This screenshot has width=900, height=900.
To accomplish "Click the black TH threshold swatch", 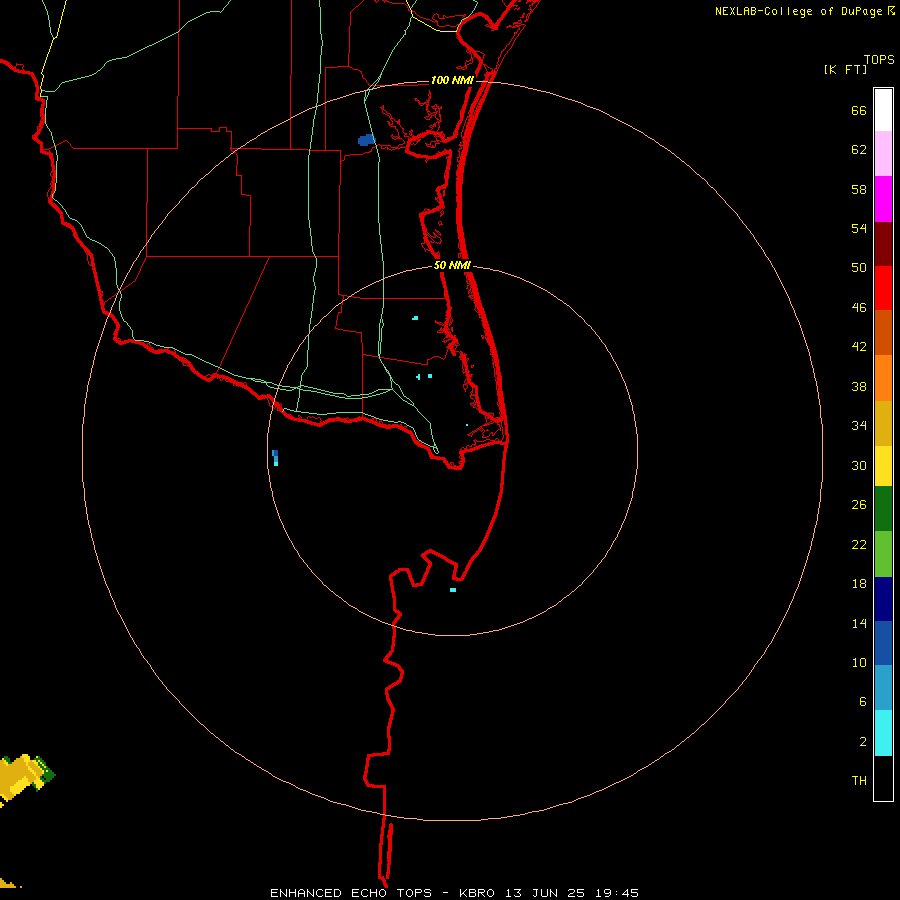I will click(883, 778).
